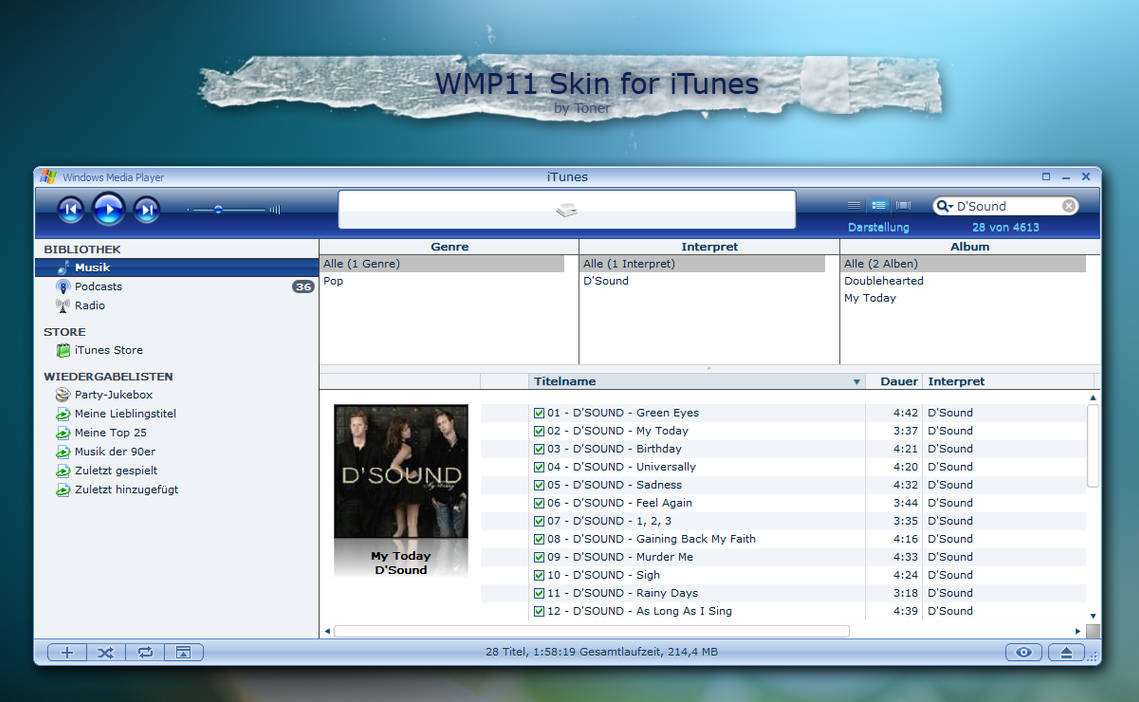
Task: Open the visualizer eye icon
Action: click(1023, 651)
